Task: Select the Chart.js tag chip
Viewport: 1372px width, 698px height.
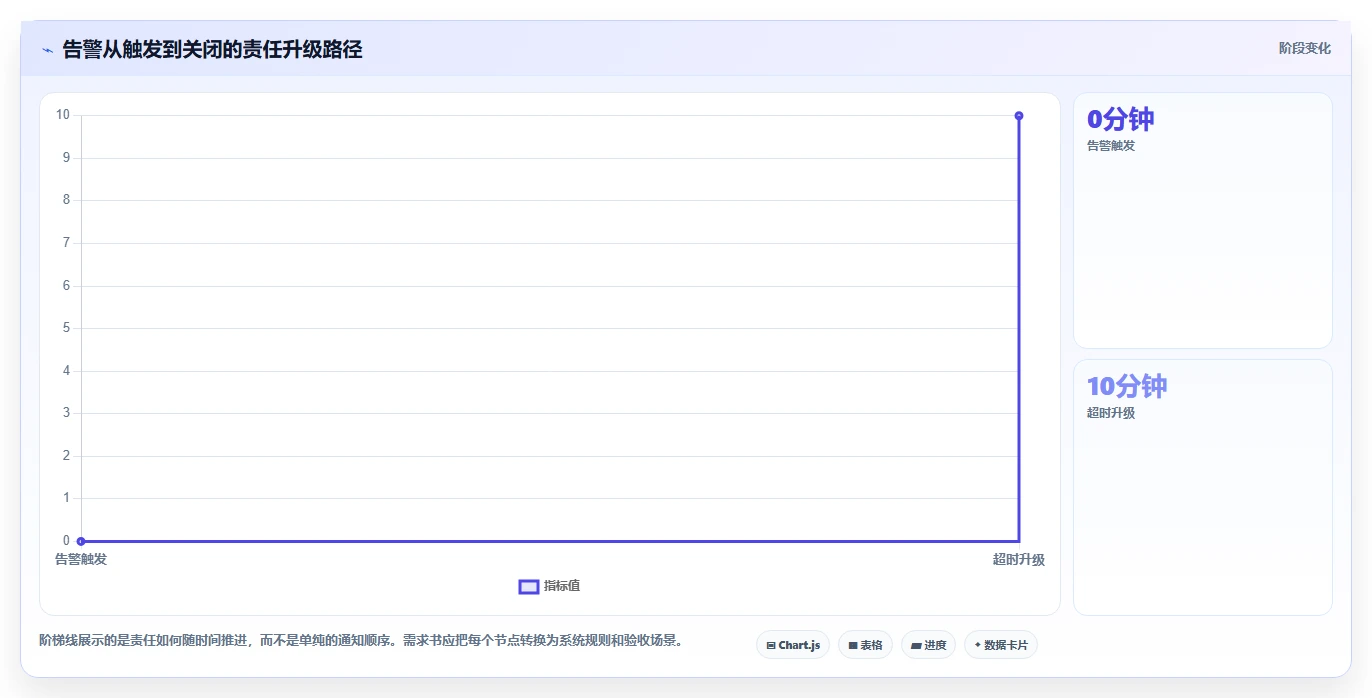Action: tap(793, 645)
